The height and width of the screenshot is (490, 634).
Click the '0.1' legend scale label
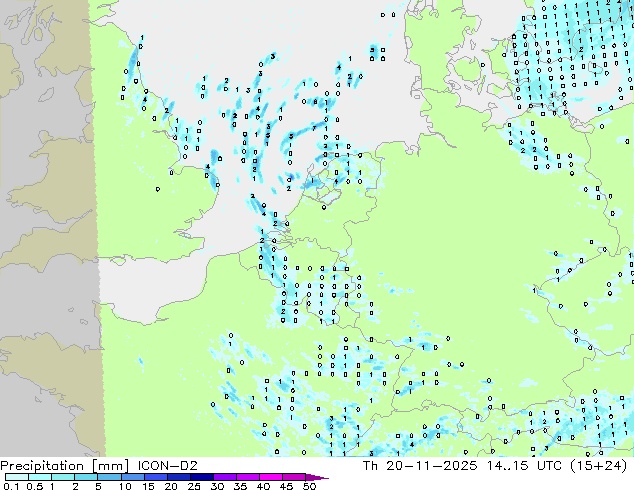[11, 486]
